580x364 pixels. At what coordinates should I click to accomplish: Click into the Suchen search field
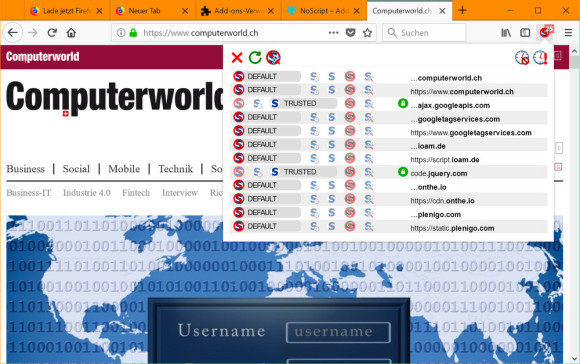click(x=424, y=33)
